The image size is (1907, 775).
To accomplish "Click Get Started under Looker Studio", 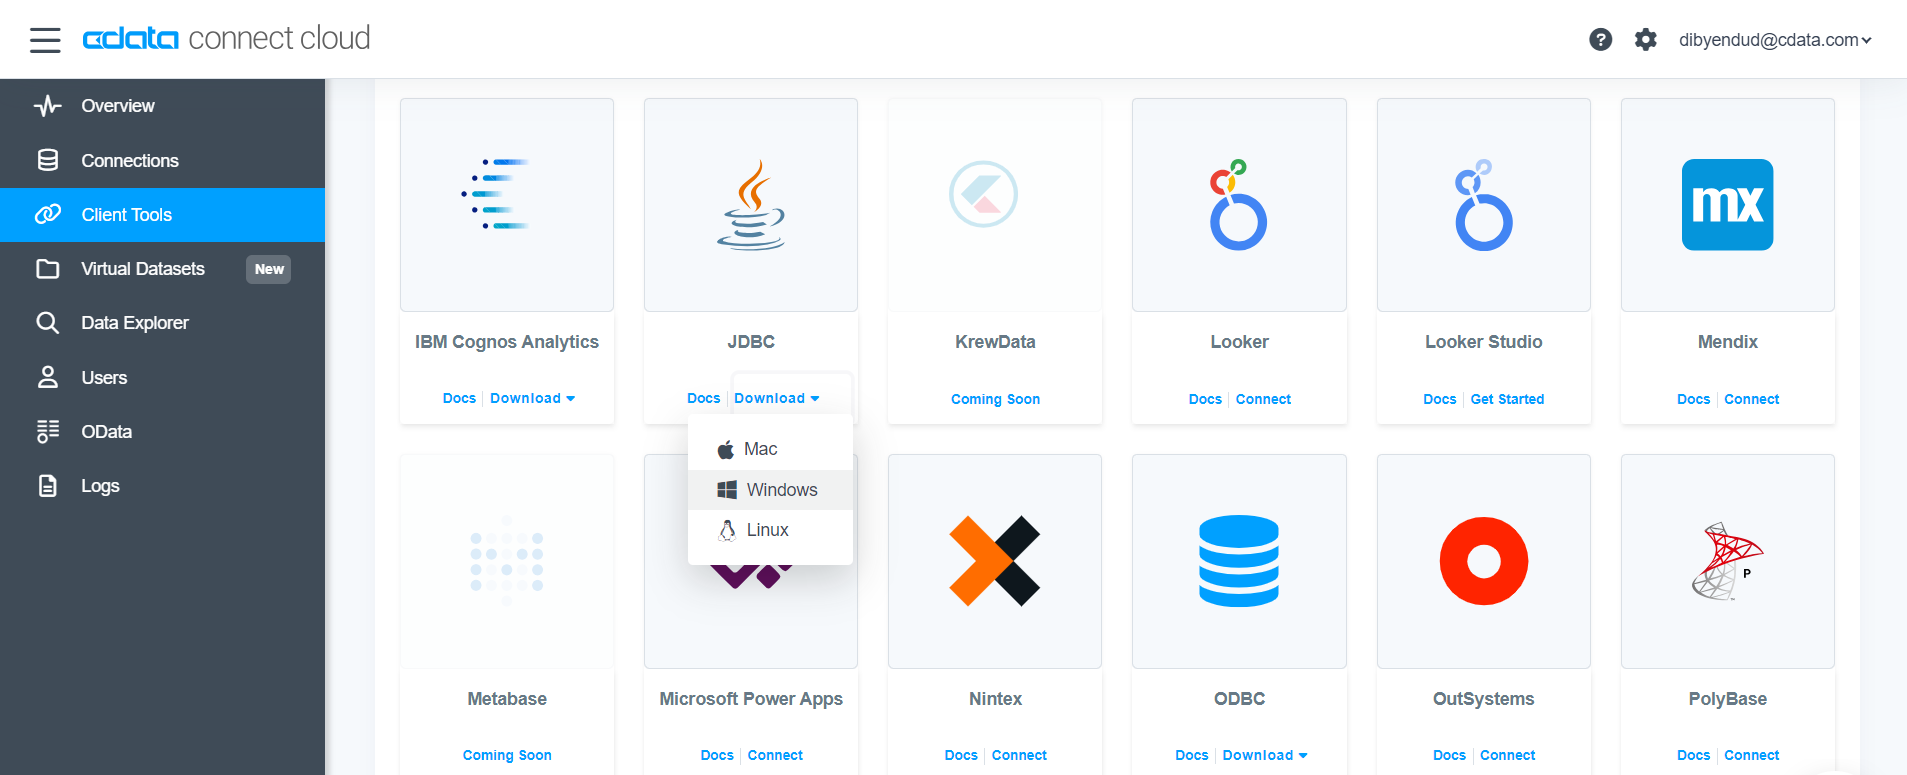I will click(1507, 399).
